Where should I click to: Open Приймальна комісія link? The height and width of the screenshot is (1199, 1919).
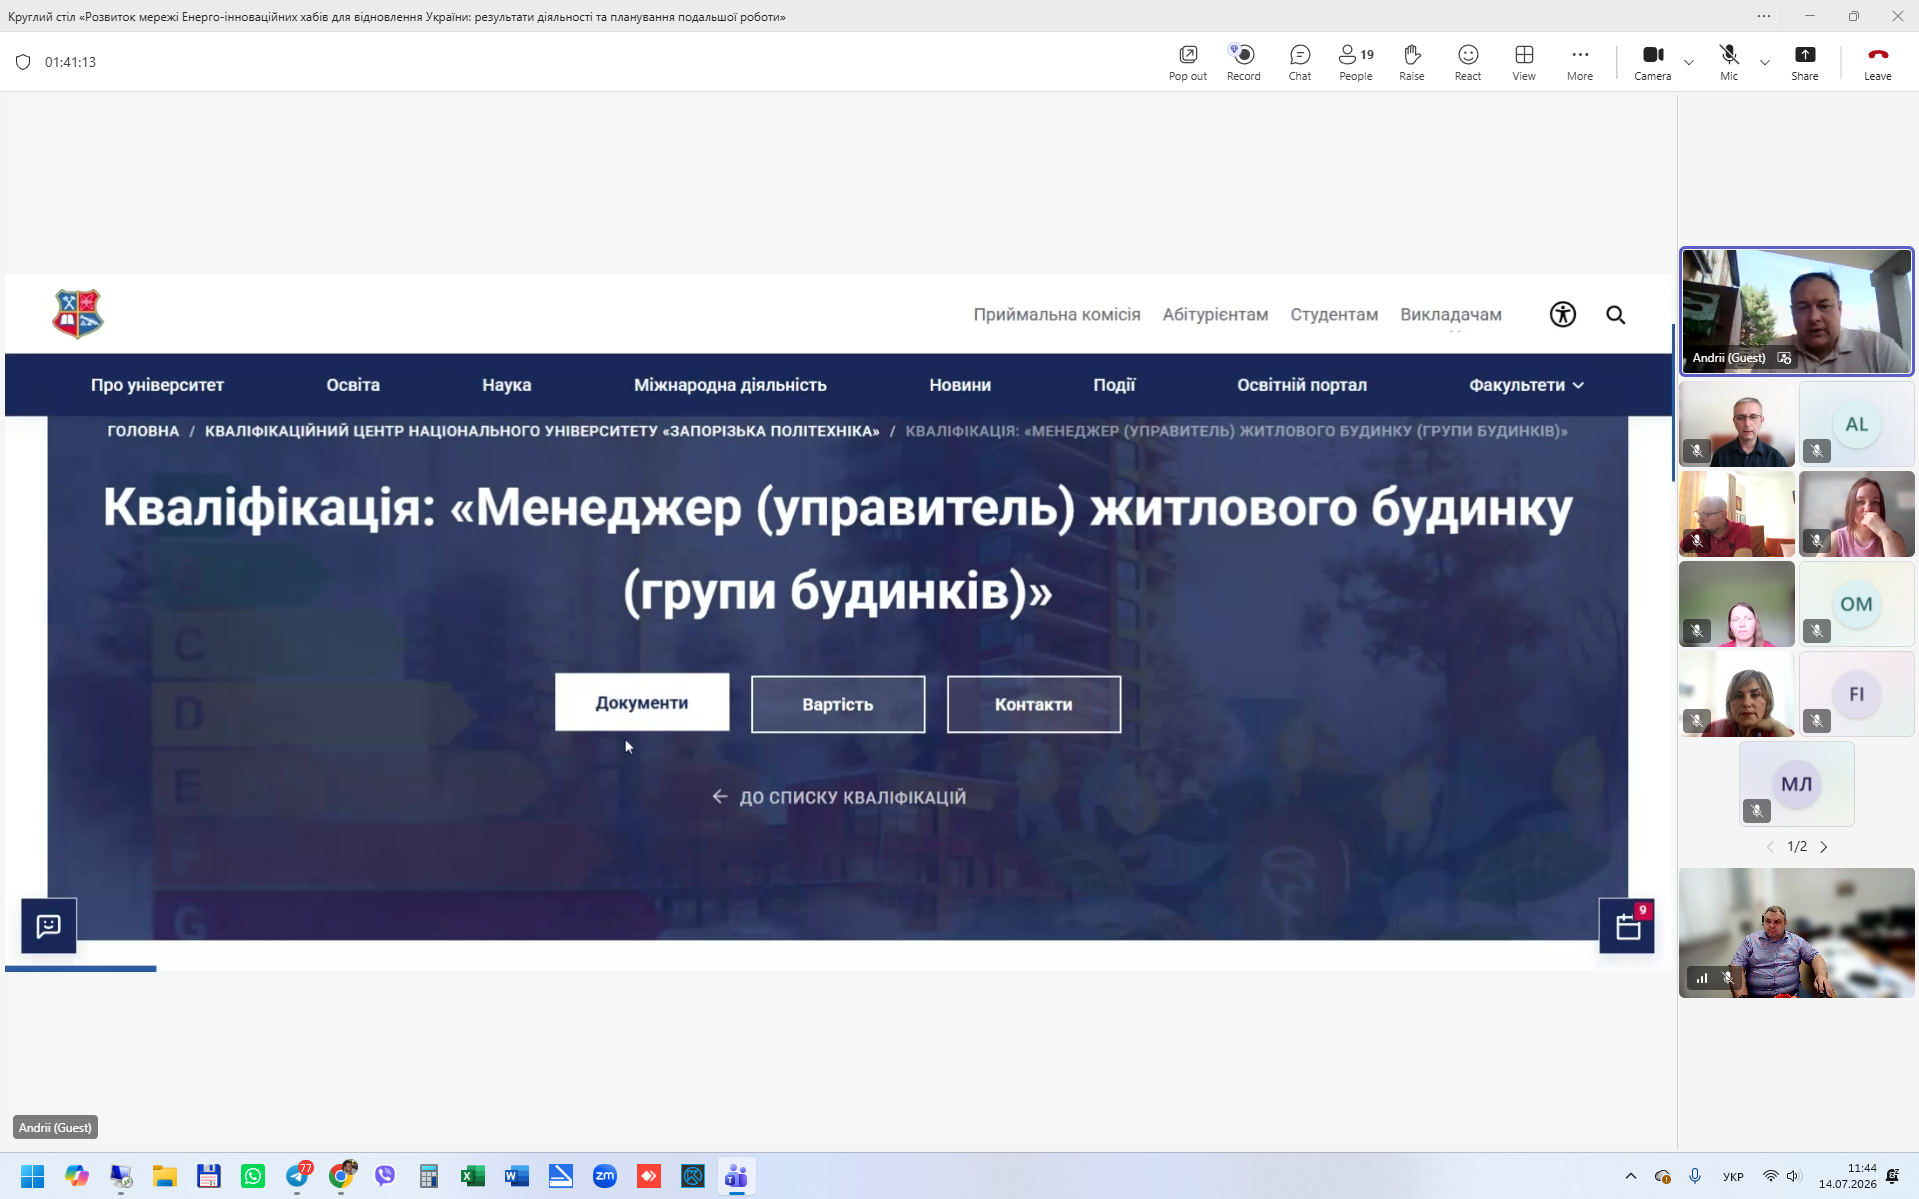pos(1056,314)
